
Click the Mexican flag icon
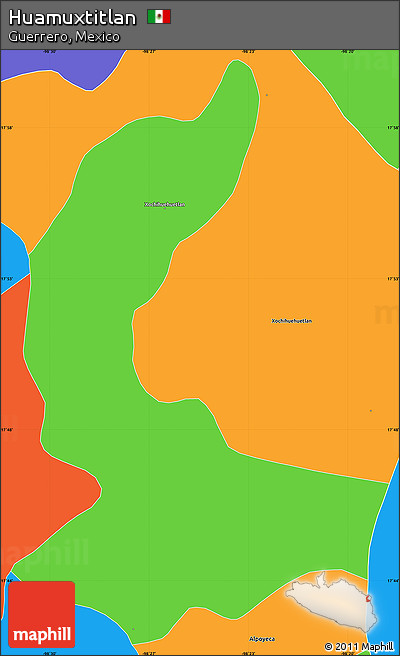tap(159, 17)
